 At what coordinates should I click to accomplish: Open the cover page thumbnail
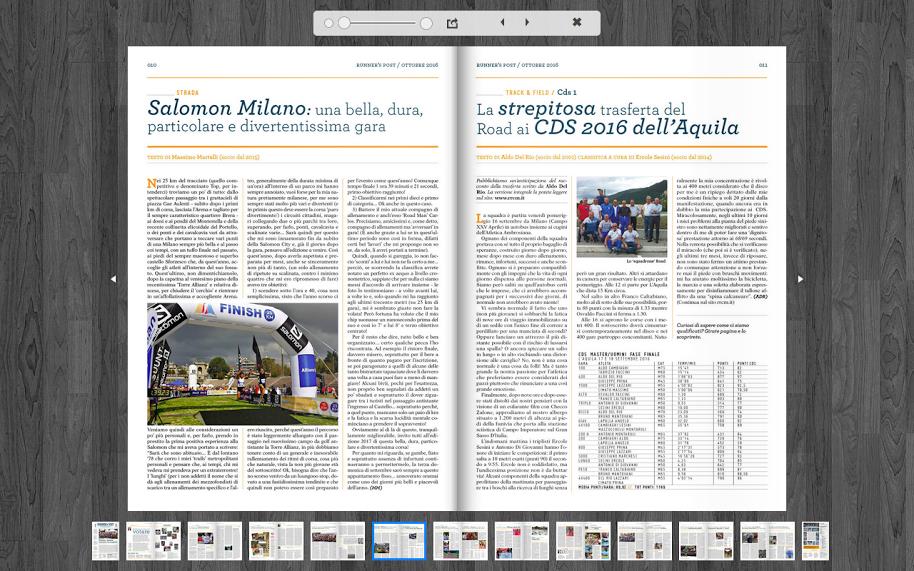point(106,541)
